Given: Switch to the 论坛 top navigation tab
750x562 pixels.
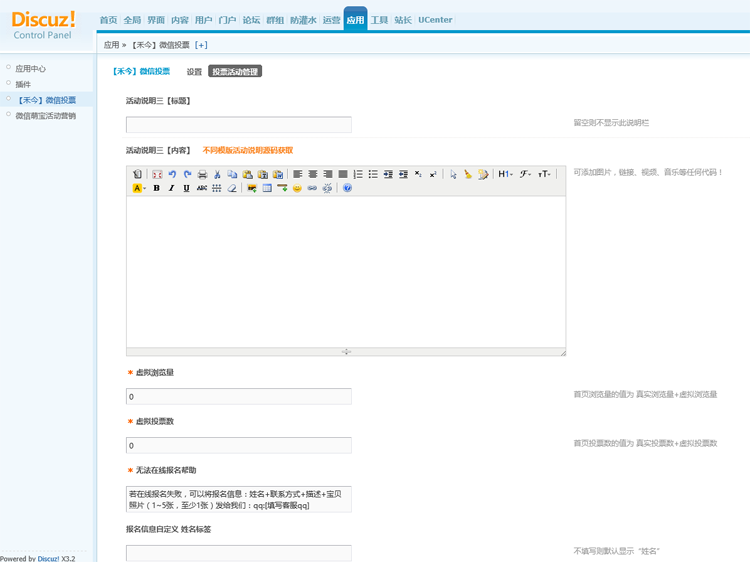Looking at the screenshot, I should [x=251, y=20].
